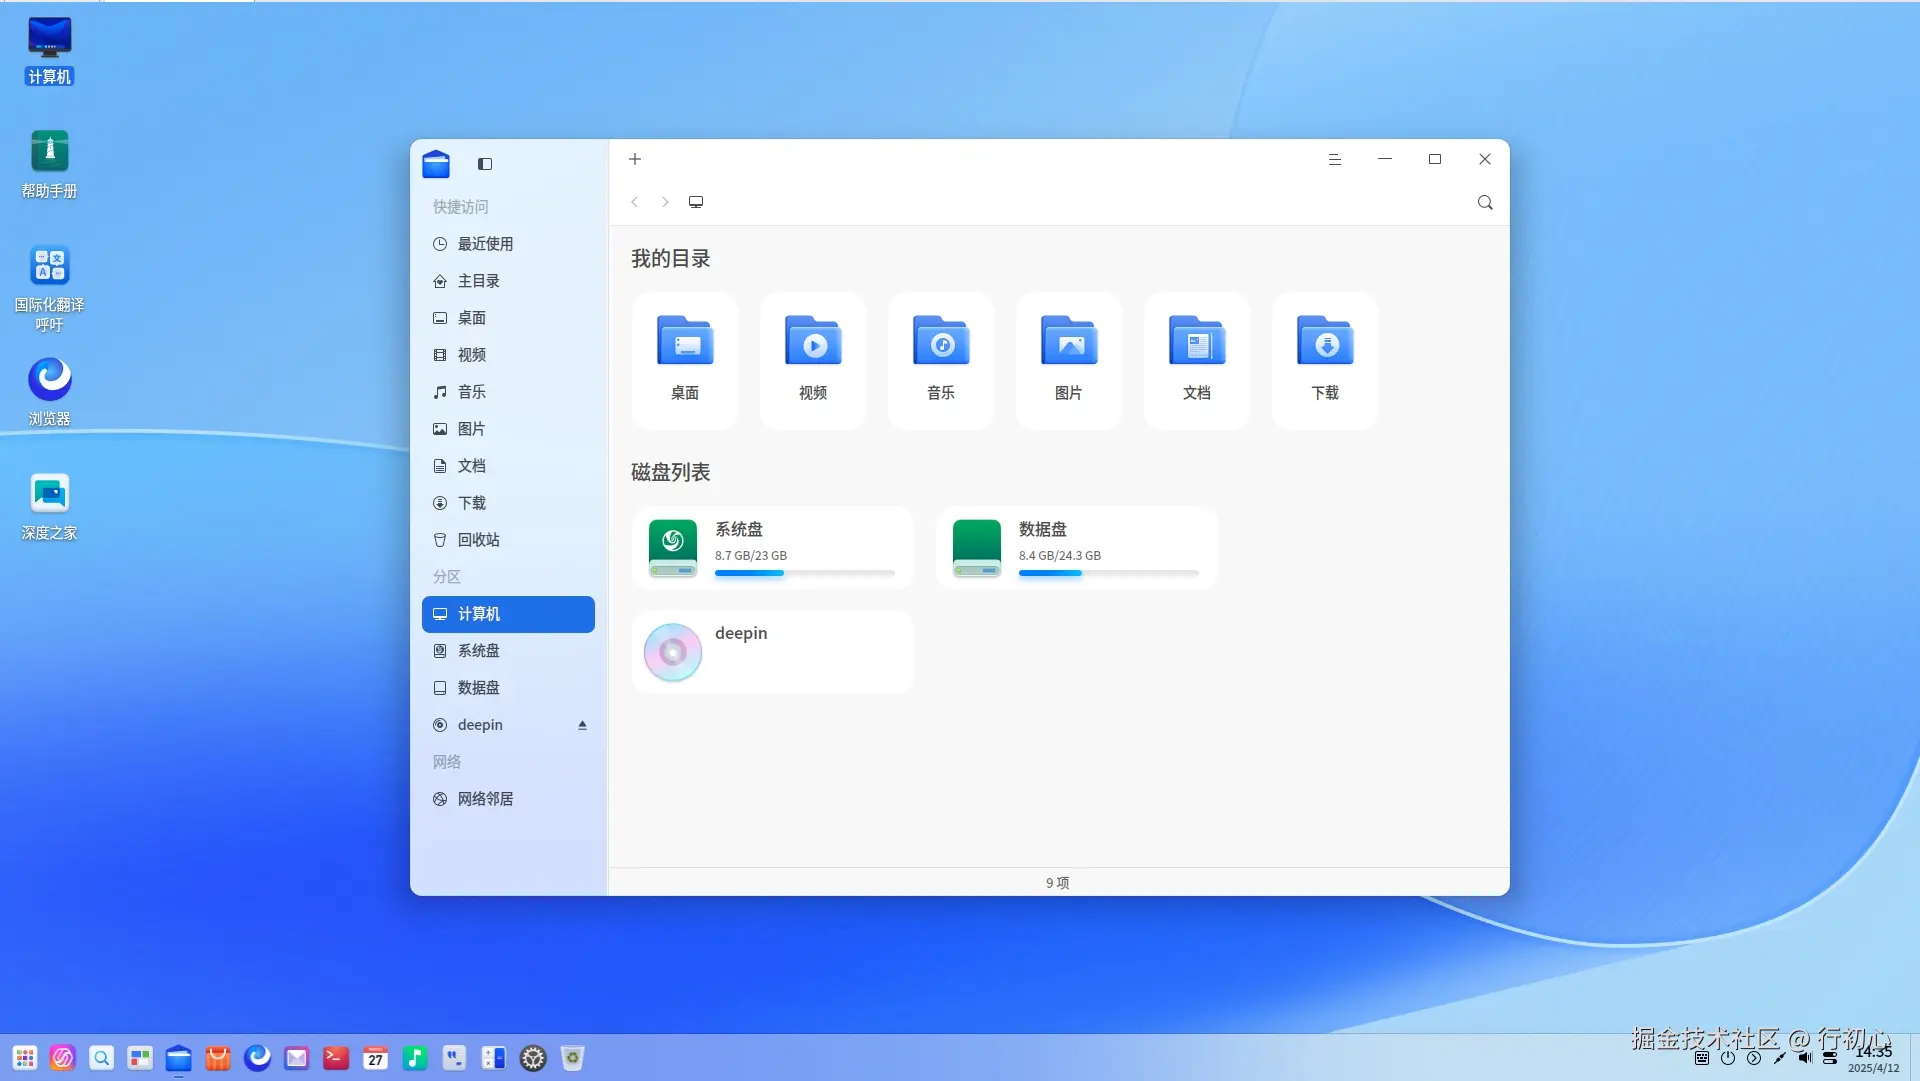Select 回收站 in the sidebar
Viewport: 1920px width, 1081px height.
tap(478, 540)
